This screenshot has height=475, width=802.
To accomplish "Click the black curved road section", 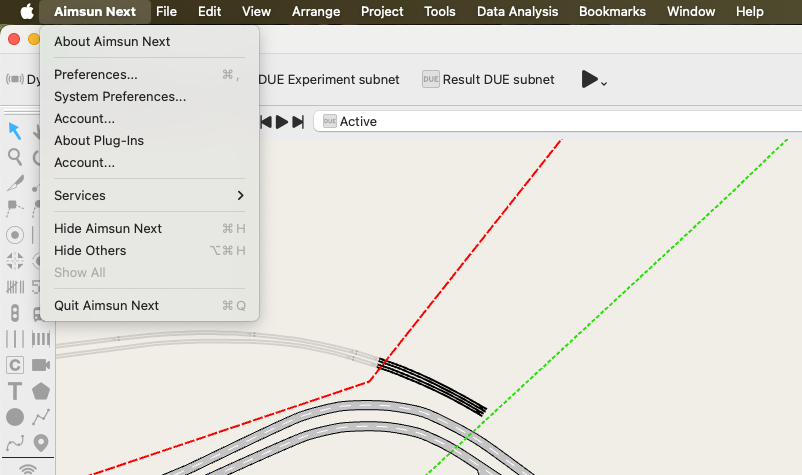I will click(434, 386).
